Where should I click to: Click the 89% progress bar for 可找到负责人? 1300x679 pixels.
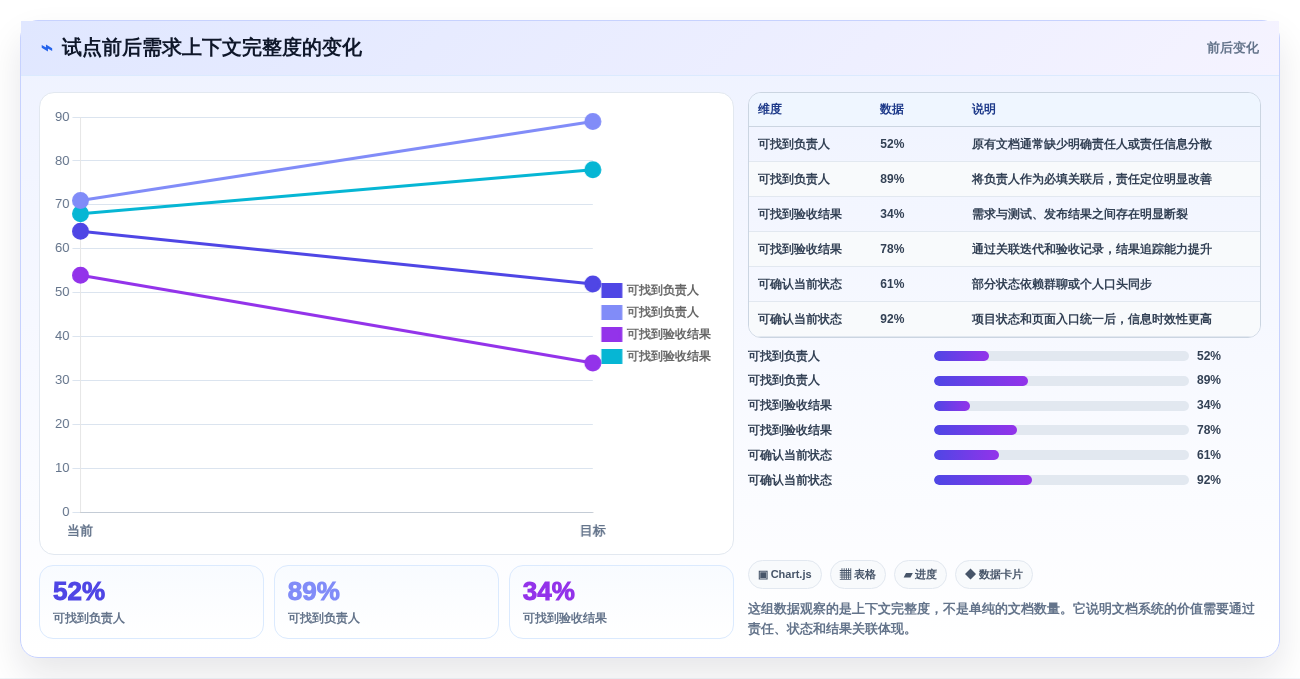click(x=1061, y=381)
